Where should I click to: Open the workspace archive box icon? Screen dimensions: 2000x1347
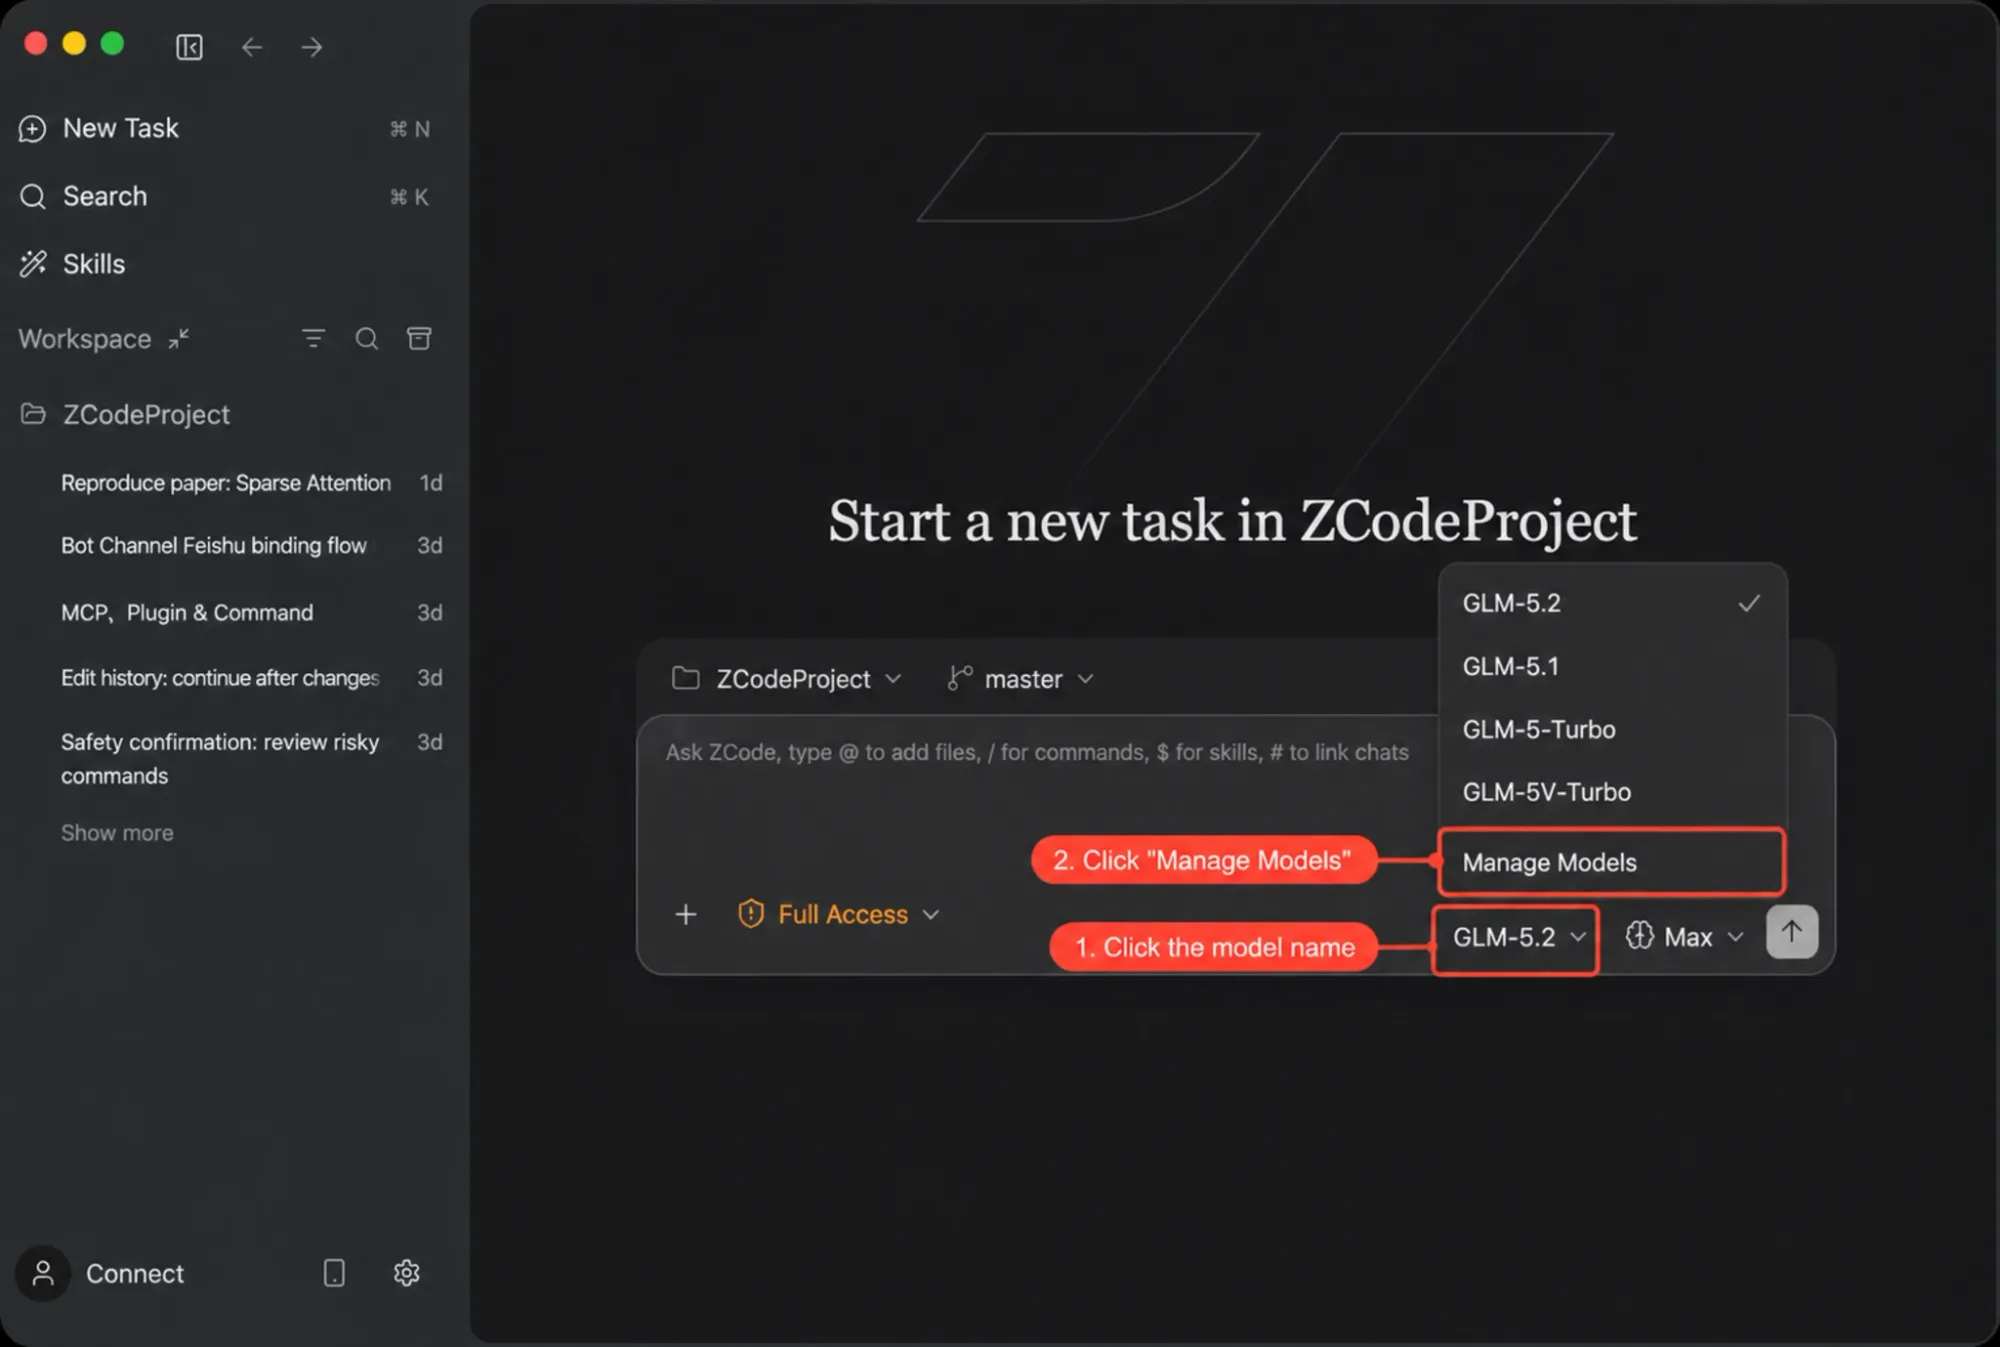click(419, 339)
